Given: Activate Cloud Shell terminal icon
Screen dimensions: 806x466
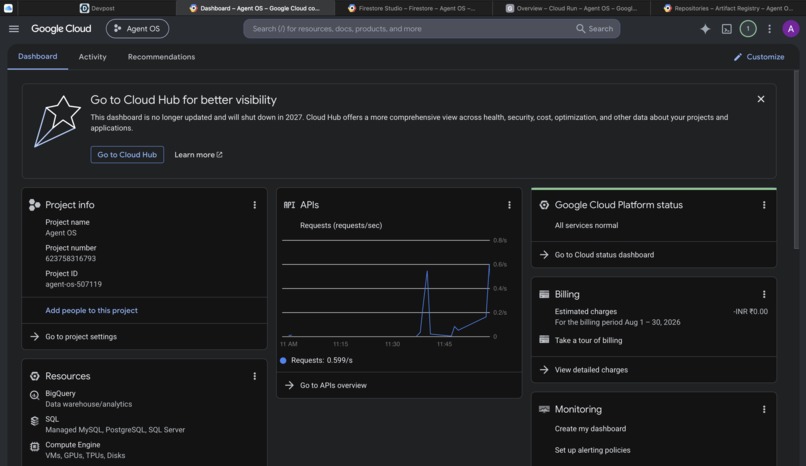Looking at the screenshot, I should pos(726,29).
